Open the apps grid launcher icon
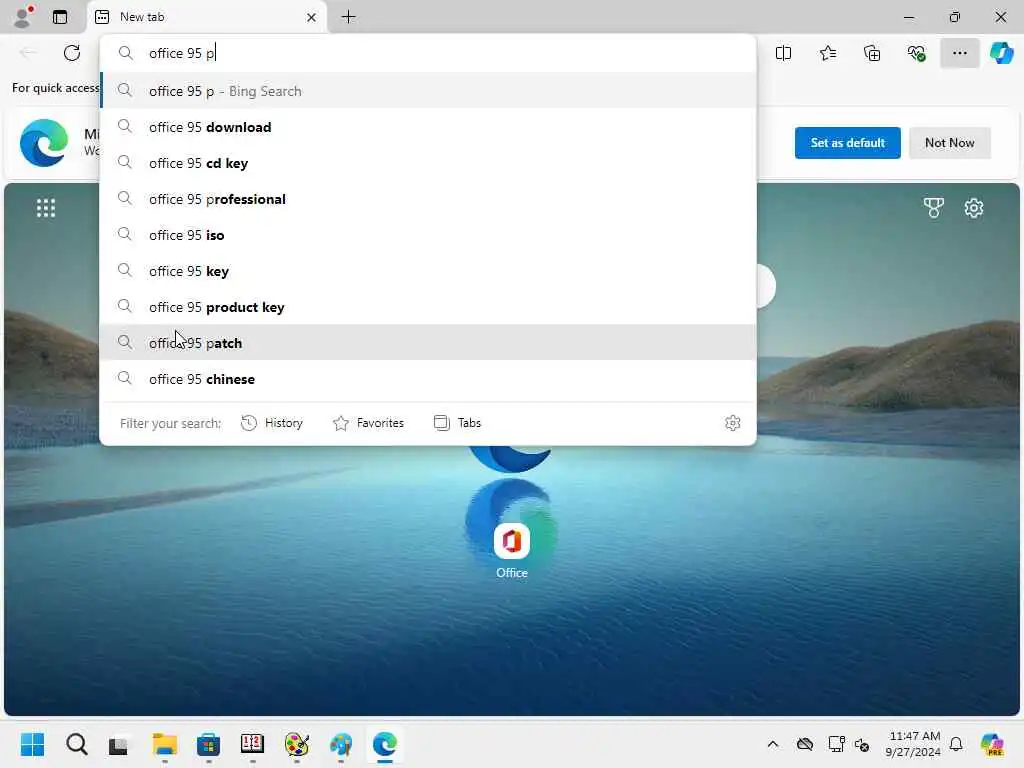This screenshot has height=768, width=1024. (46, 208)
